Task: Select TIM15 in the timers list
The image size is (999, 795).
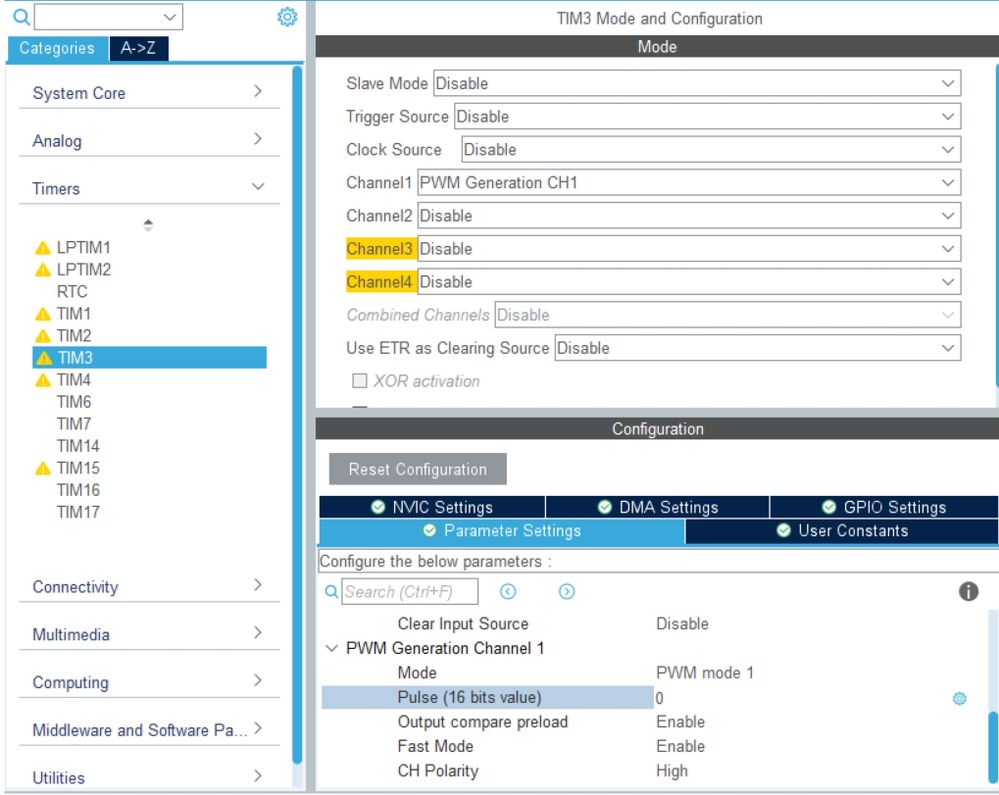Action: point(78,468)
